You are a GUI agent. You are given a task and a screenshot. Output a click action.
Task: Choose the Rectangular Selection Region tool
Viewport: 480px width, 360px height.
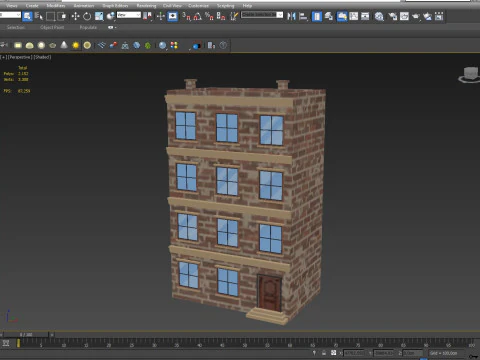50,16
